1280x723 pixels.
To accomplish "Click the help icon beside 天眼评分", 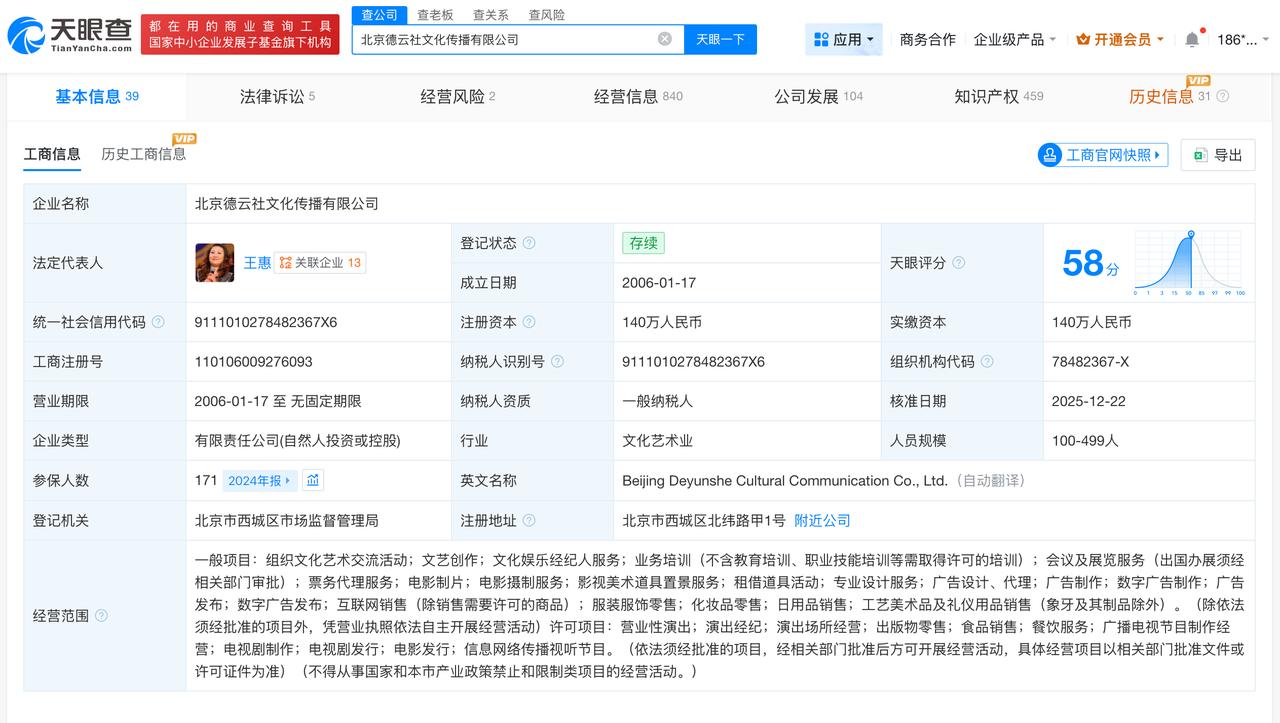I will click(x=958, y=263).
